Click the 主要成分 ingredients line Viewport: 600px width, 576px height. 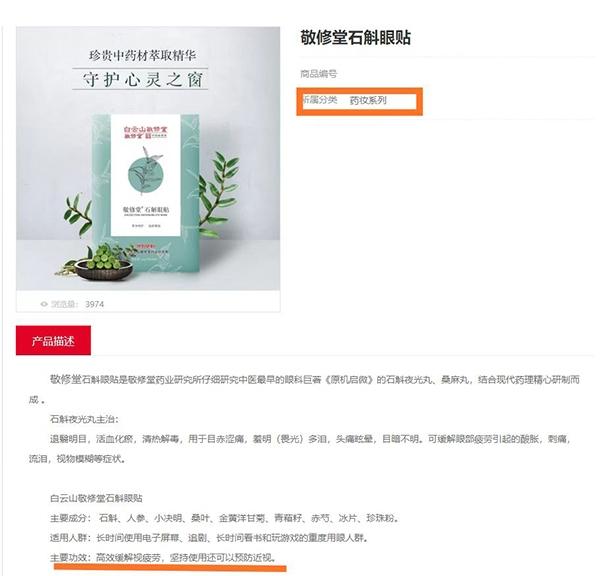225,518
